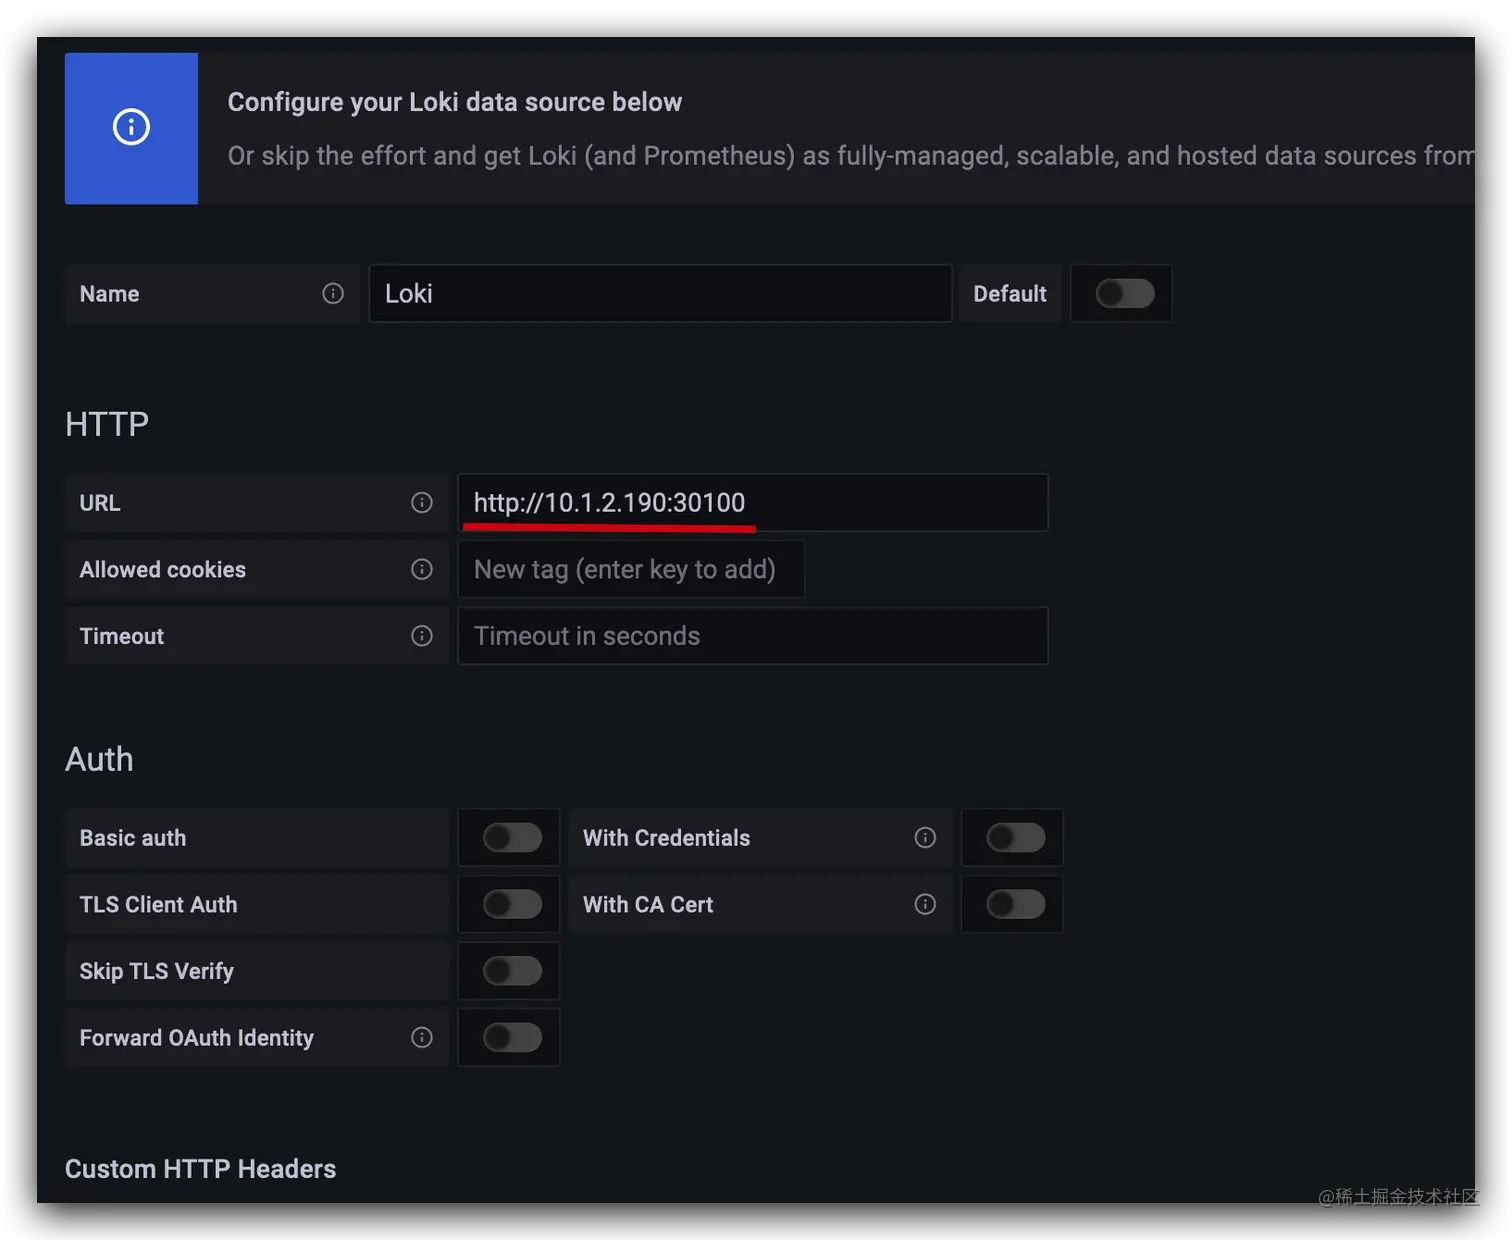The height and width of the screenshot is (1240, 1512).
Task: Enable the With Credentials switch
Action: click(x=1015, y=837)
